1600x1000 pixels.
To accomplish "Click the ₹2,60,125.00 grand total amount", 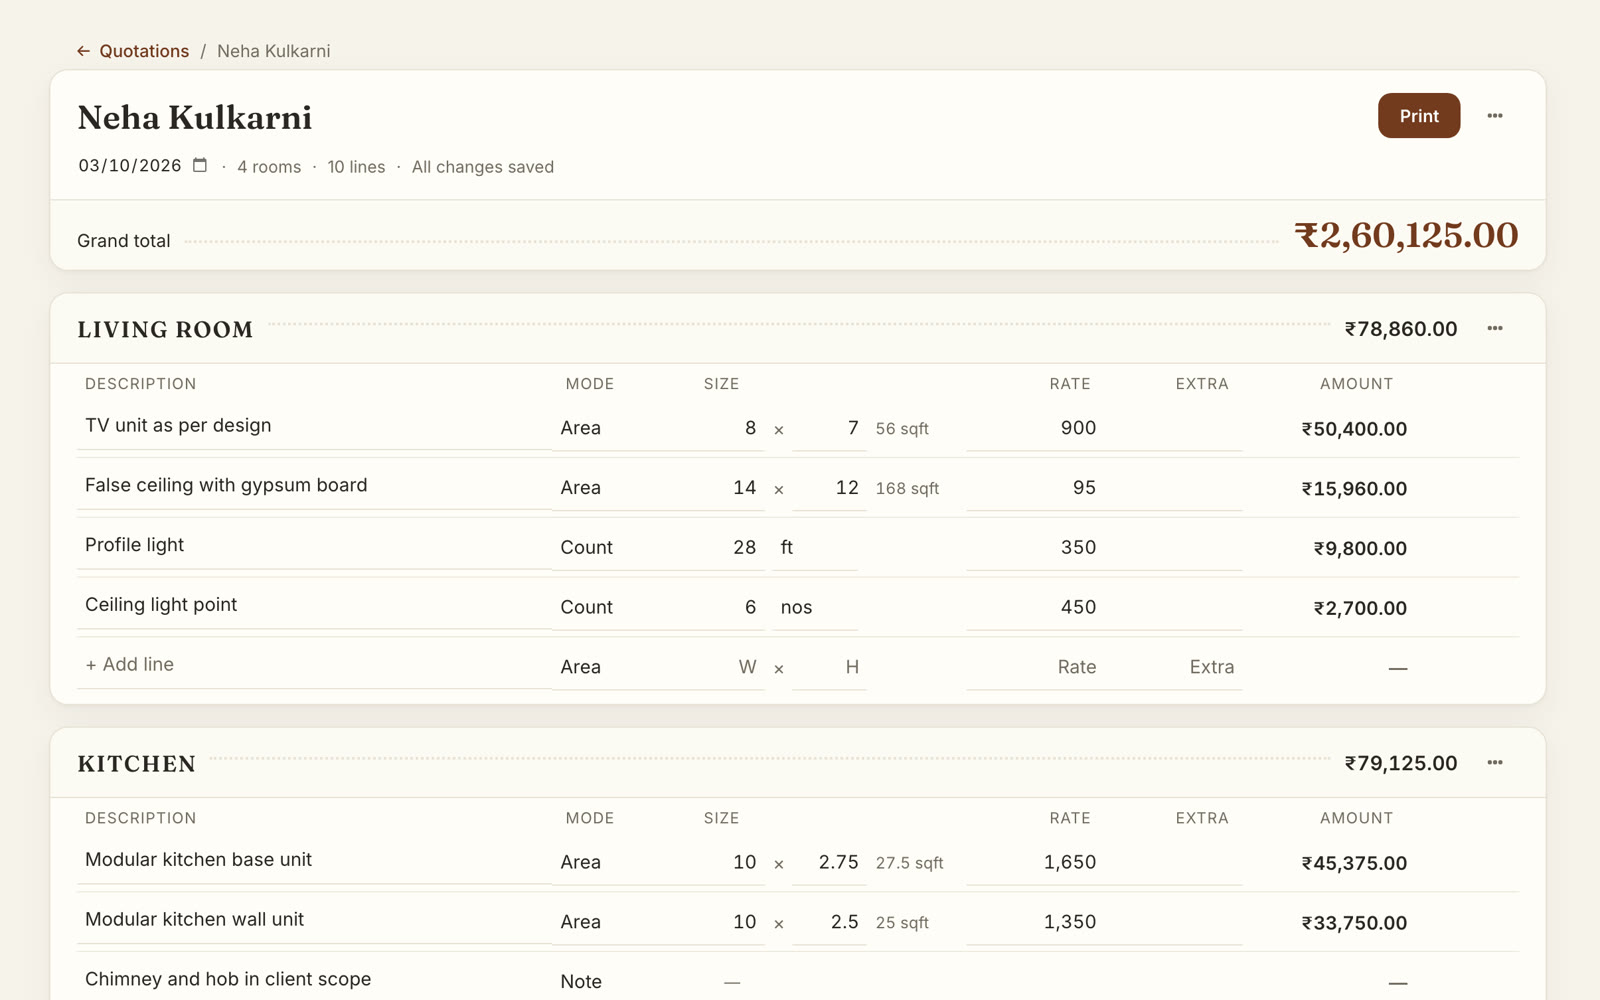I will (x=1406, y=235).
